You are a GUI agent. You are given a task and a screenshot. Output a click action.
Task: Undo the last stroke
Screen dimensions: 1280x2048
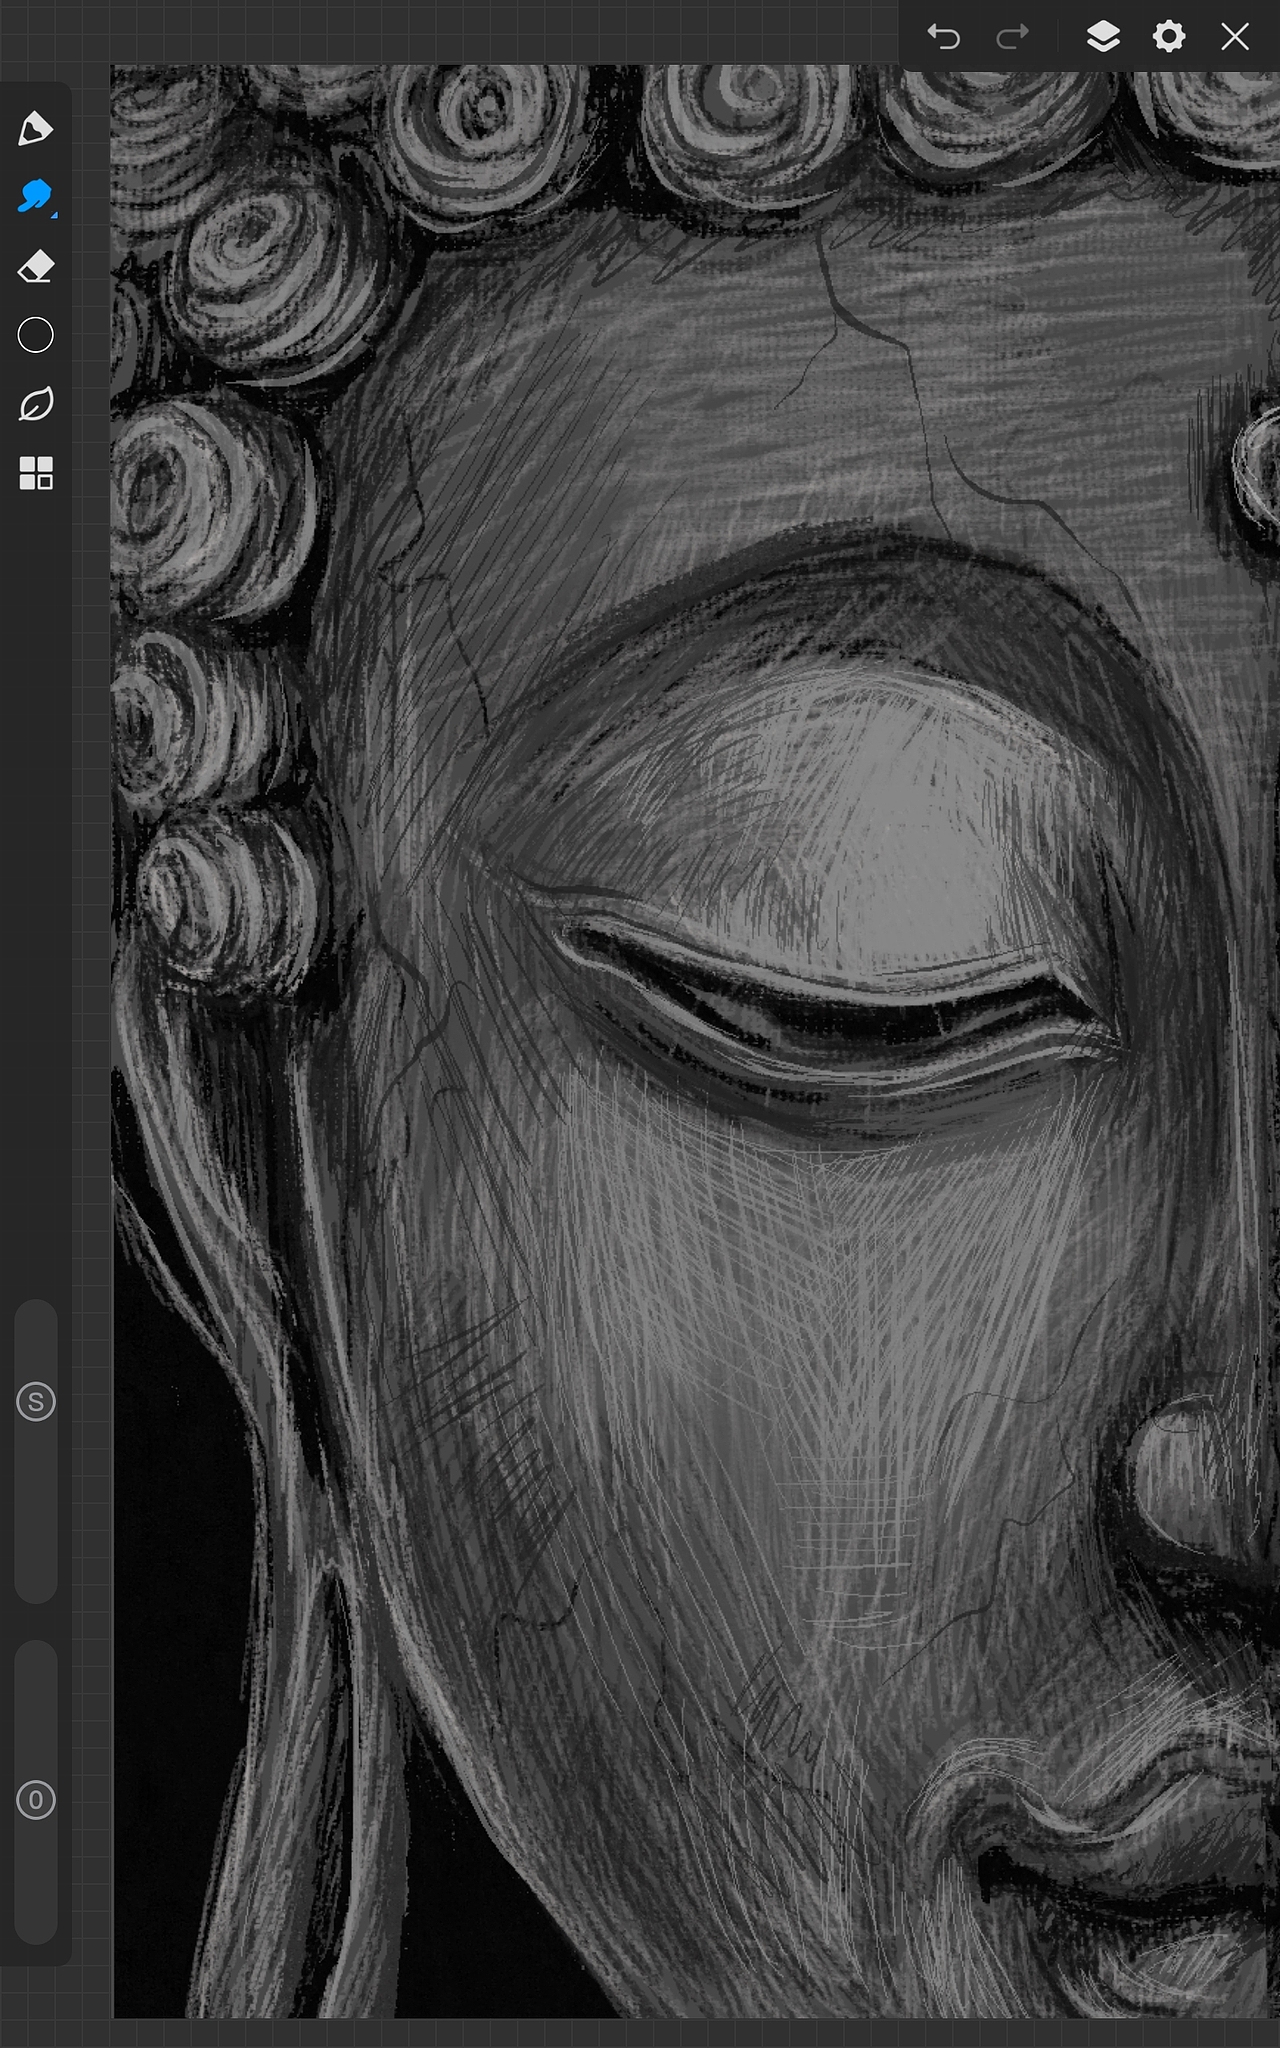pos(943,37)
